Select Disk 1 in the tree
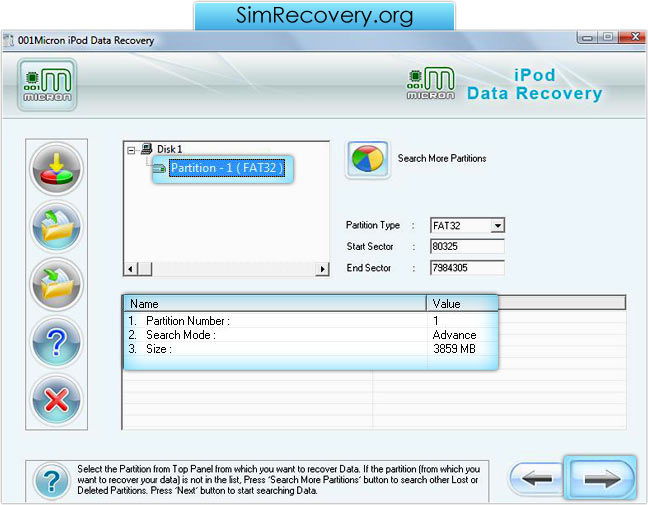The height and width of the screenshot is (505, 648). point(169,149)
